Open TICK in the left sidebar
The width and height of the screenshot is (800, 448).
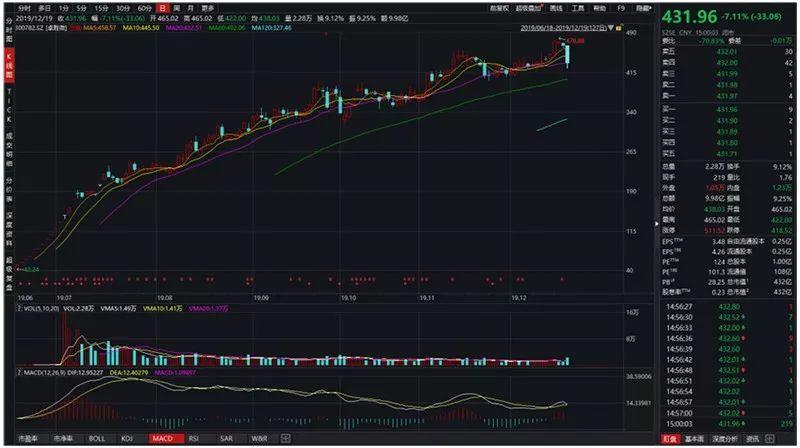9,106
